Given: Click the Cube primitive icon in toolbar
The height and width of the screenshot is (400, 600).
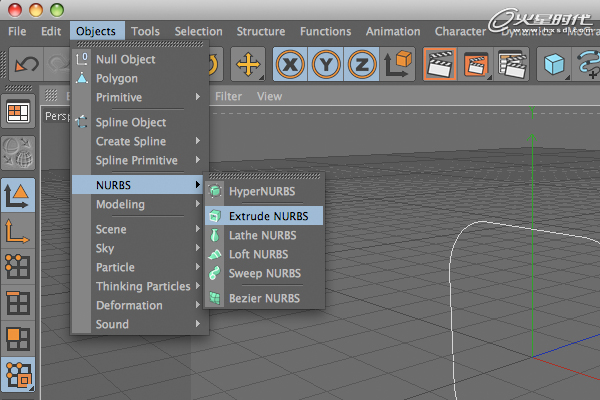Looking at the screenshot, I should click(553, 65).
